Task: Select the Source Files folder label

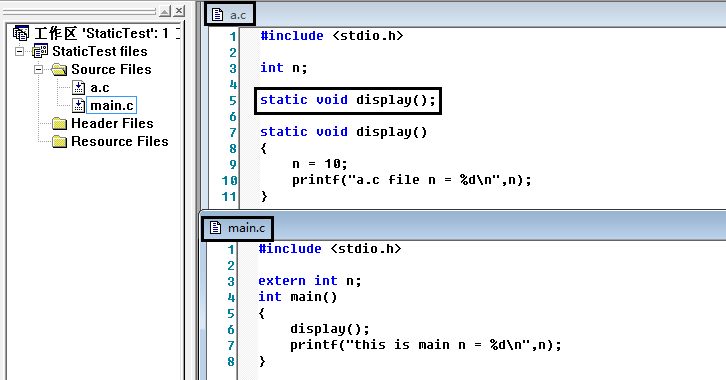Action: tap(111, 69)
